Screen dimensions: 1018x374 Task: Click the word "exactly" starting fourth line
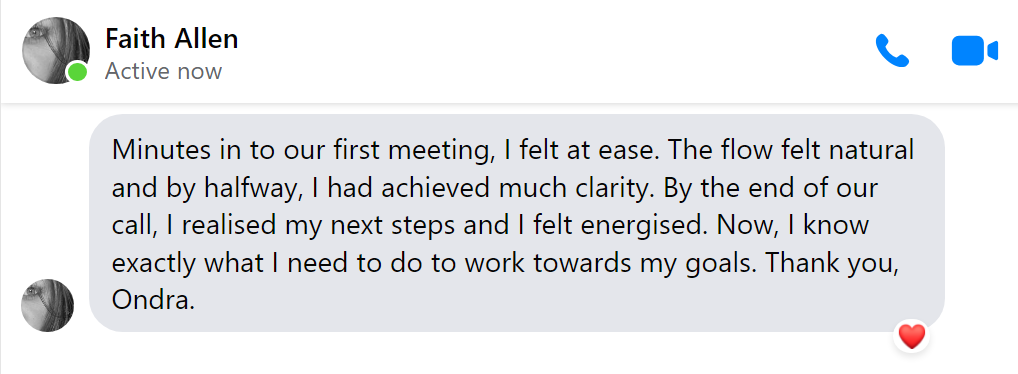coord(154,264)
